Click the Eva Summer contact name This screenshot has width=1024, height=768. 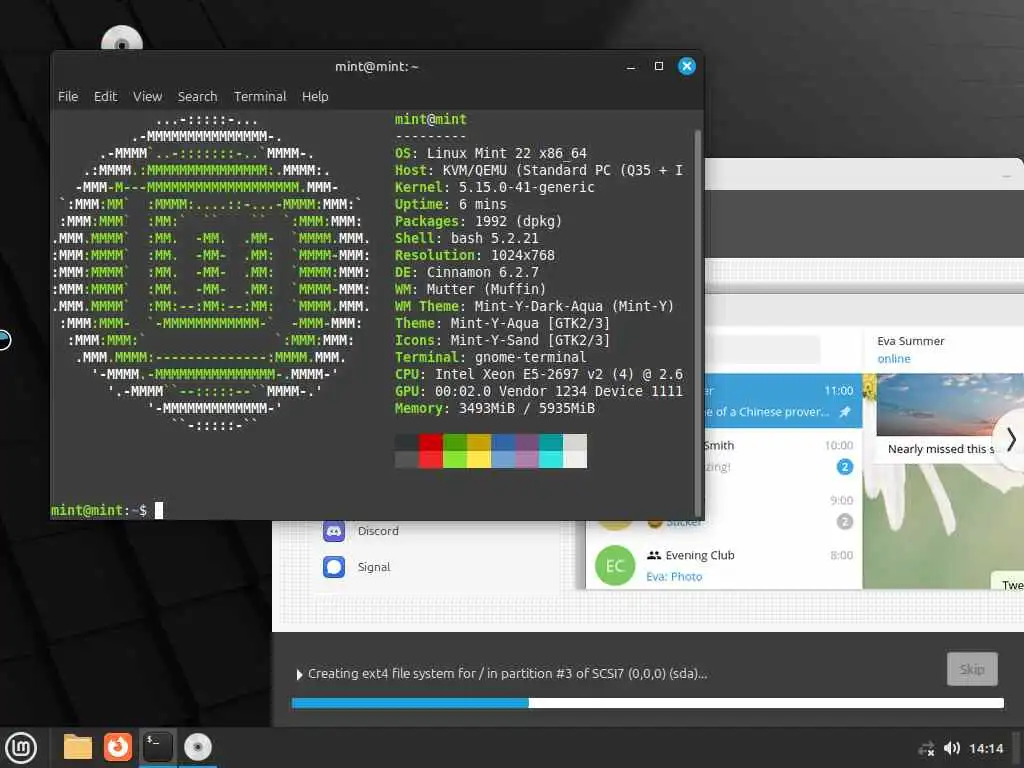[910, 341]
